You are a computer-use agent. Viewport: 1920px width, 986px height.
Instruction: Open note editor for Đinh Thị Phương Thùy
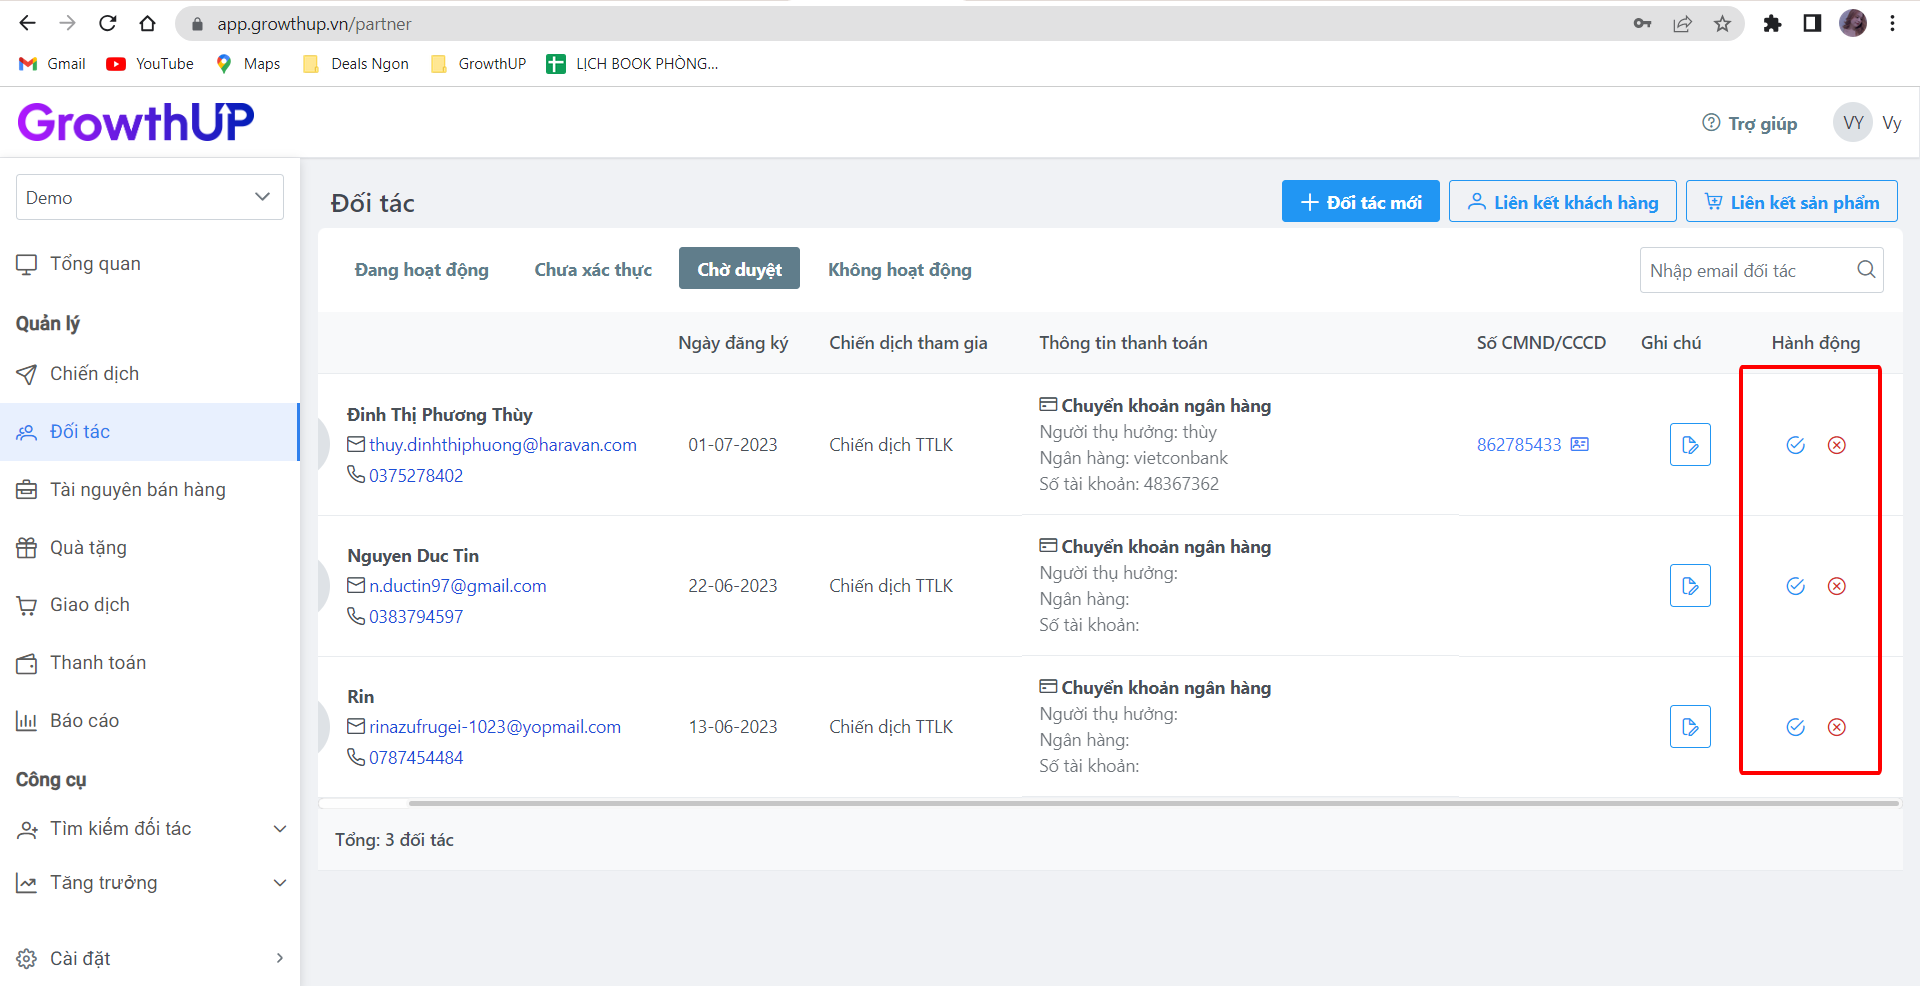[1690, 445]
